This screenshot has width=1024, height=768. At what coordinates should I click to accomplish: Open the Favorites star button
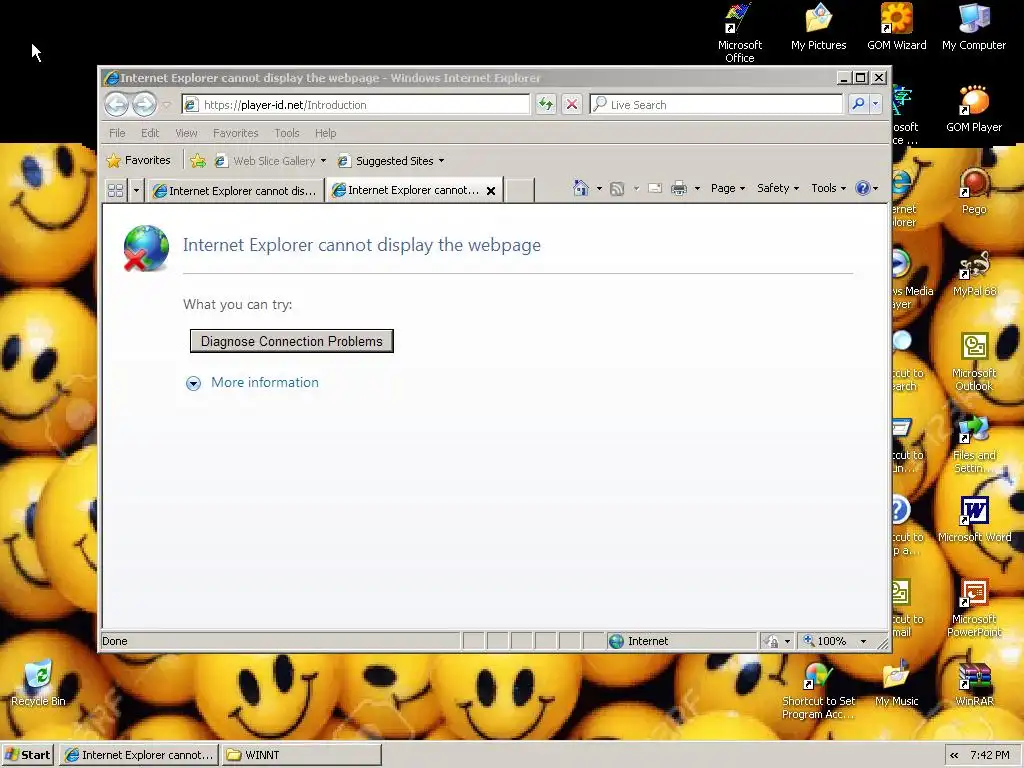point(138,161)
